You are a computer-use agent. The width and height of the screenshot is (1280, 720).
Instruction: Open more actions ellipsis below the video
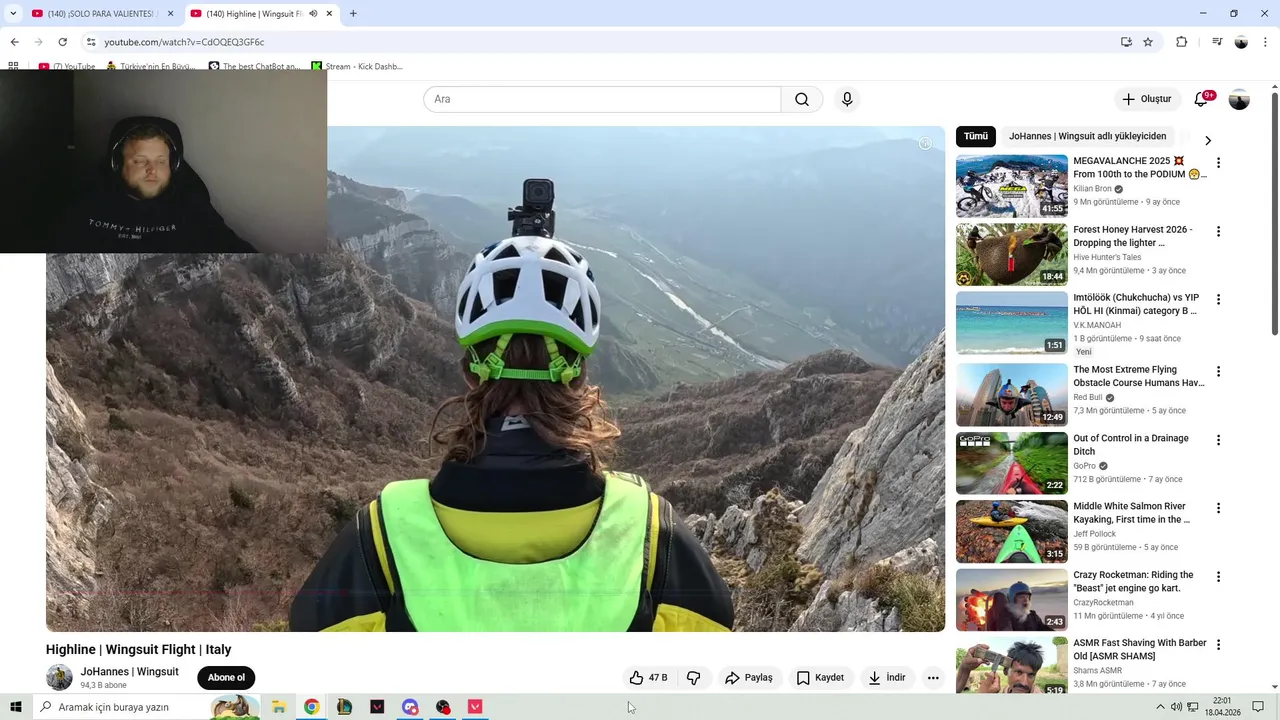933,678
